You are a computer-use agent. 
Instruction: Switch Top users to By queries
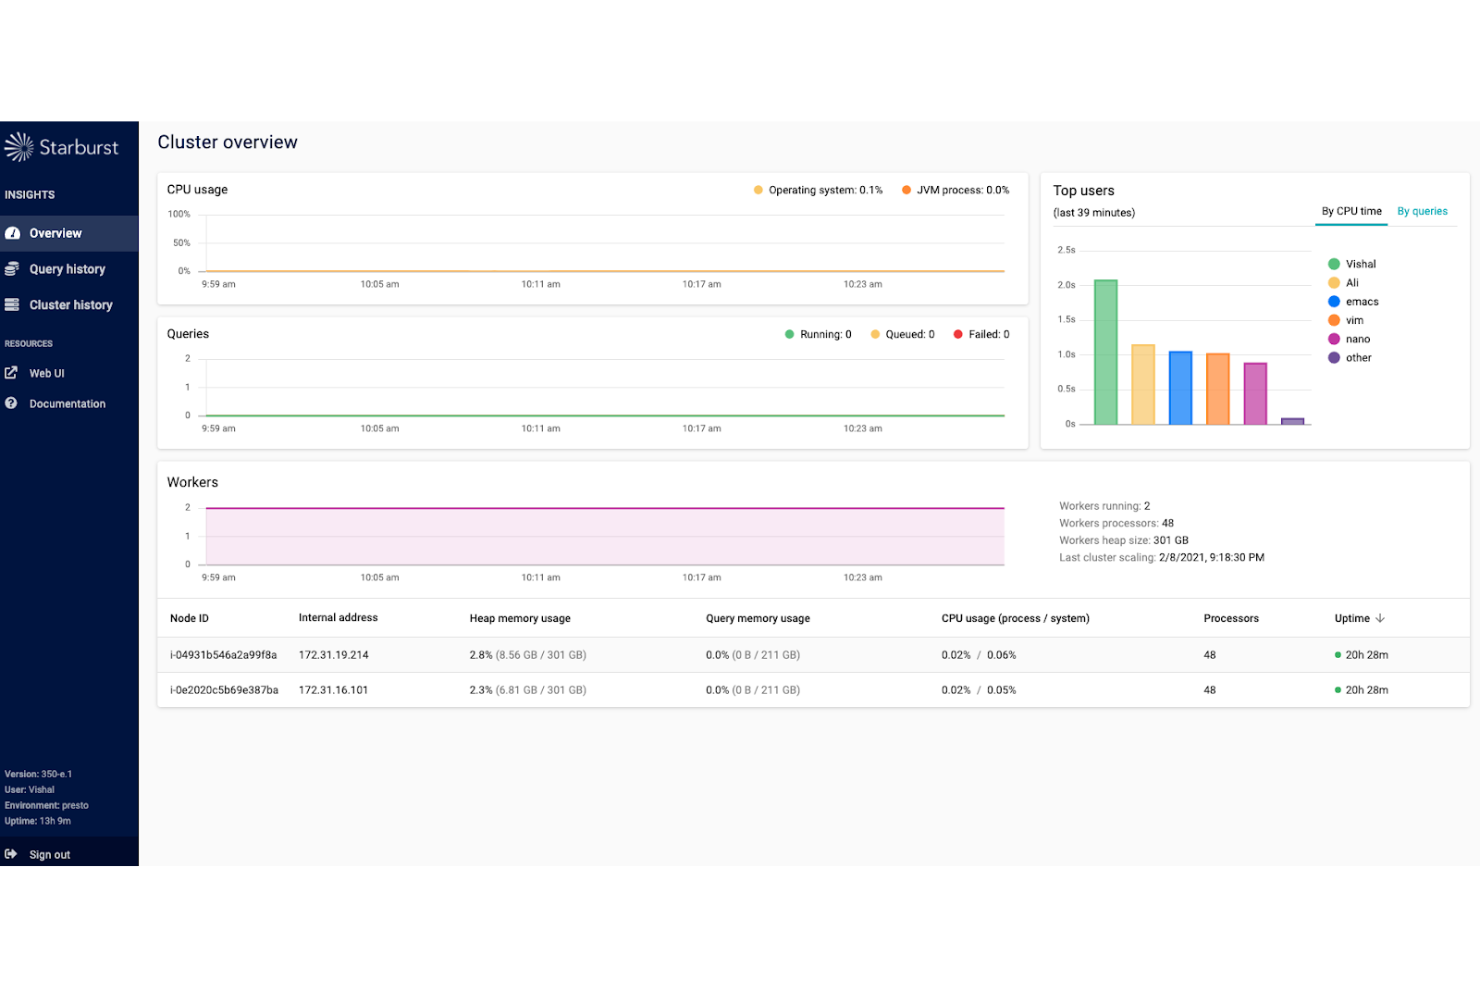[1423, 211]
